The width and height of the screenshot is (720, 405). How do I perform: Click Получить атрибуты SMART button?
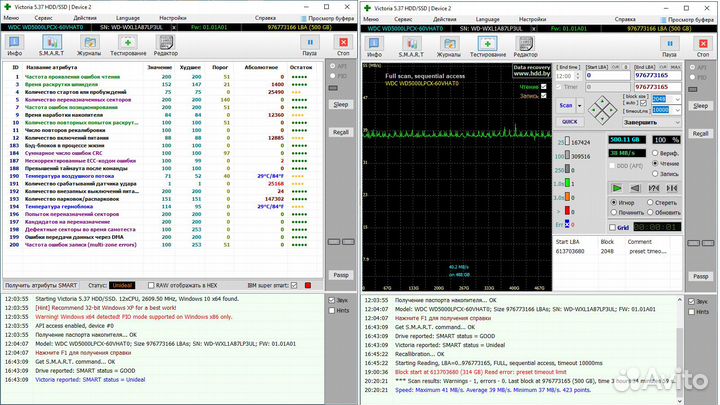[x=41, y=285]
